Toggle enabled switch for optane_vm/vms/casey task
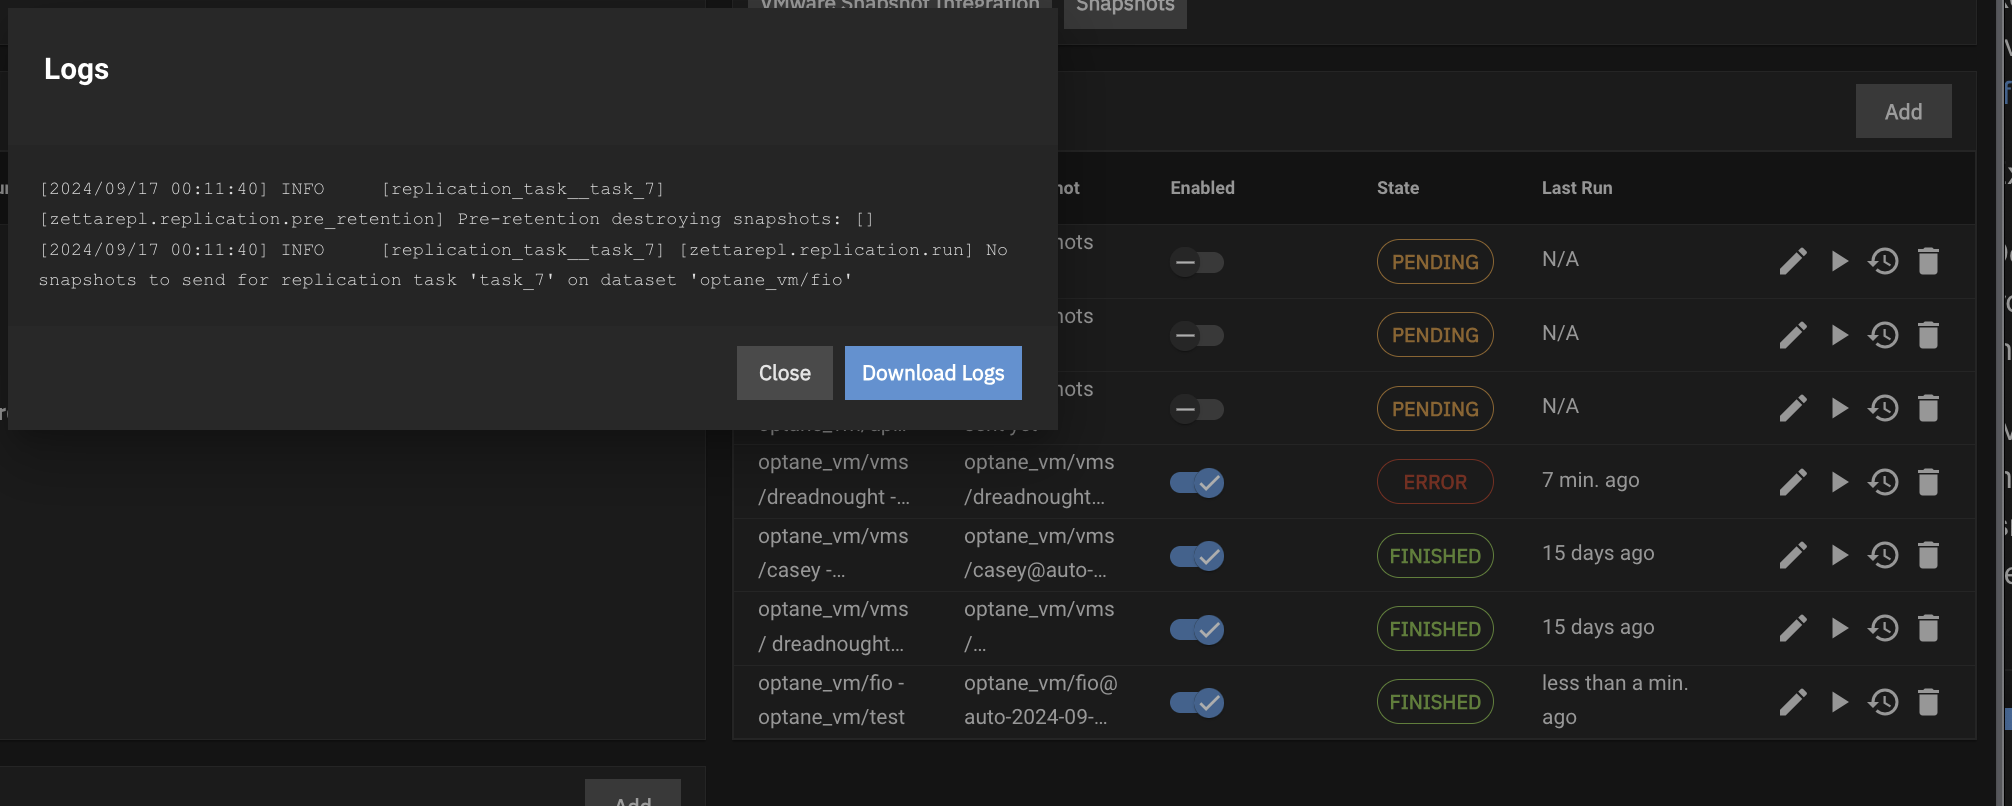The width and height of the screenshot is (2012, 806). point(1196,556)
